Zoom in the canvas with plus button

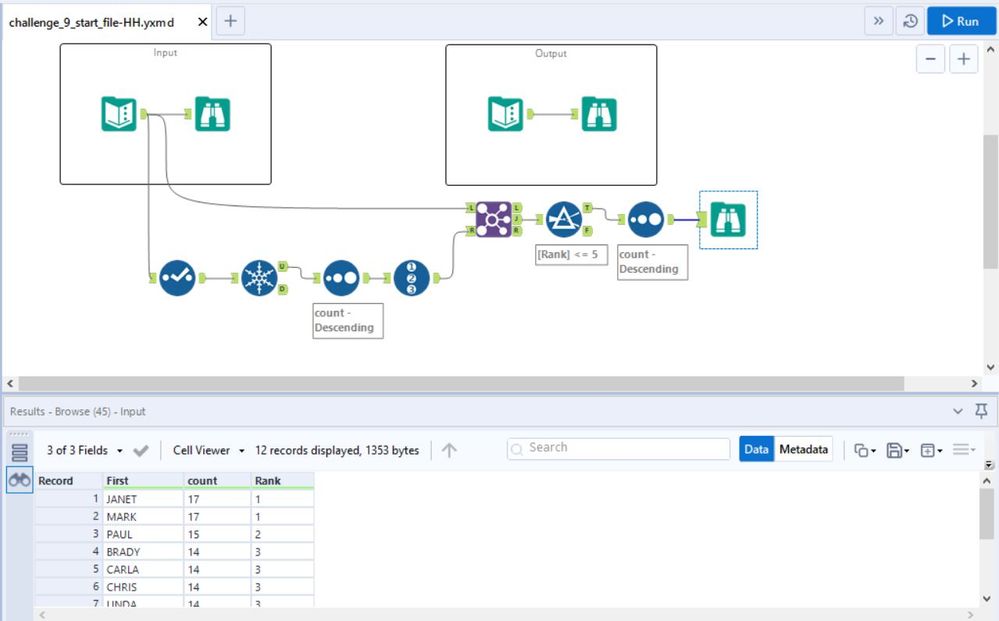tap(963, 59)
